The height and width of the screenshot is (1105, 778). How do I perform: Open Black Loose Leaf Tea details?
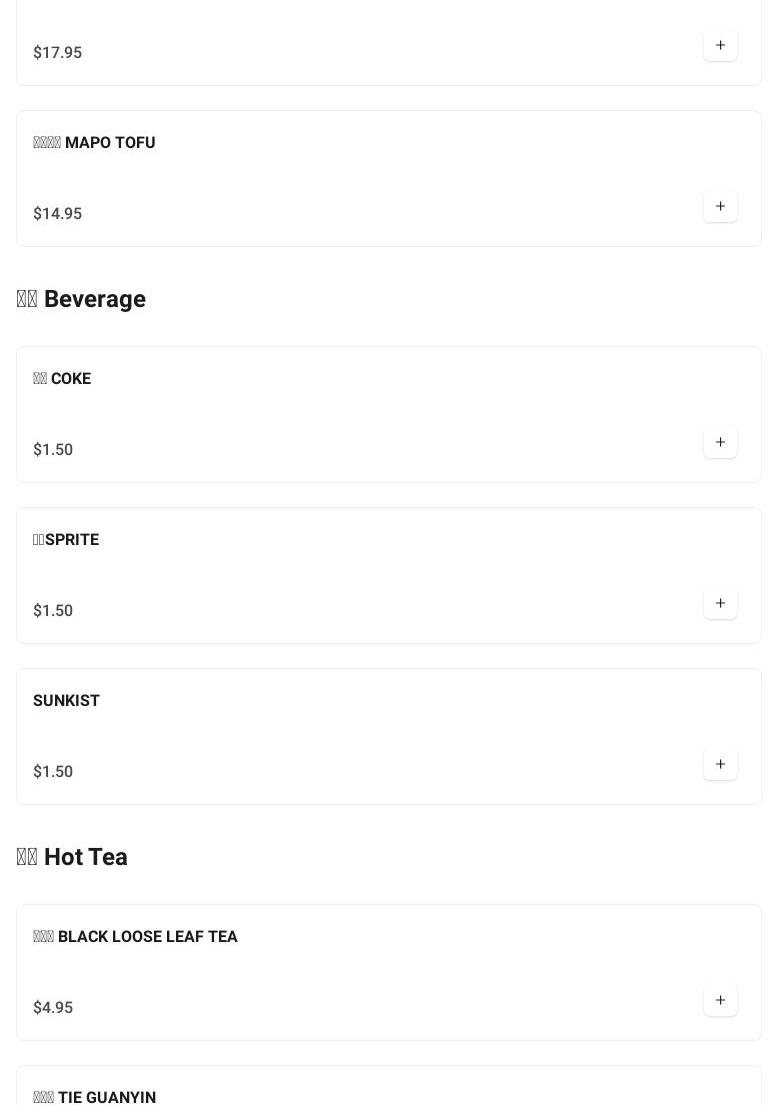tap(135, 937)
